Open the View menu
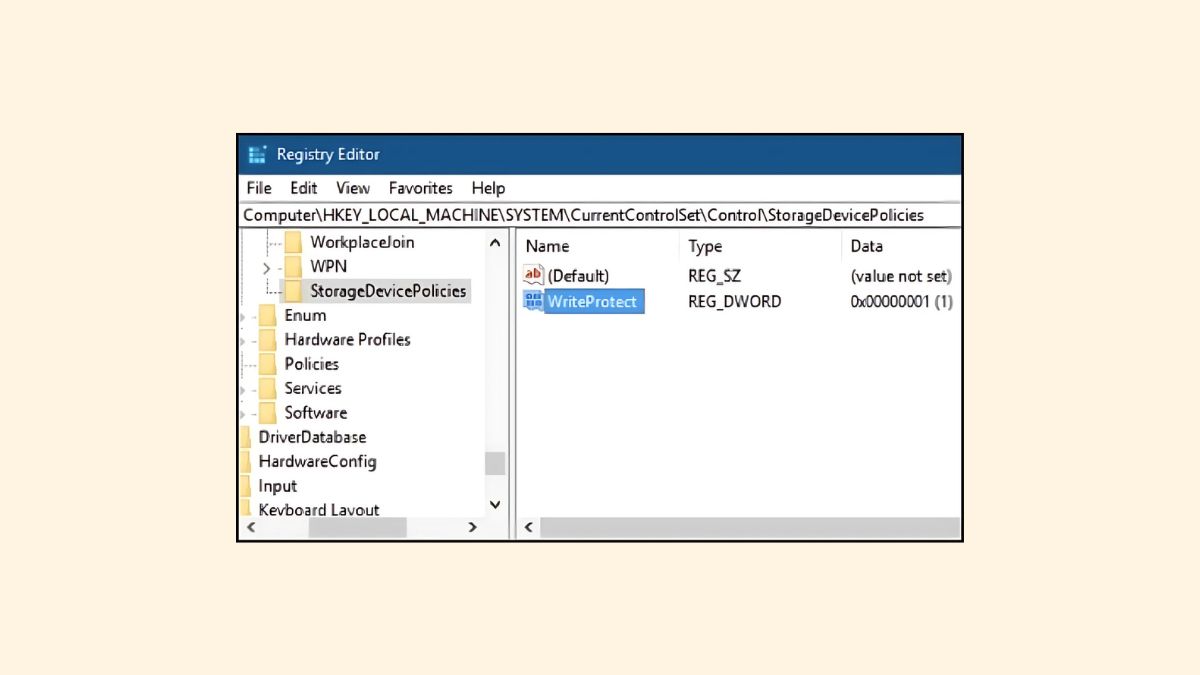Image resolution: width=1200 pixels, height=675 pixels. pos(352,188)
